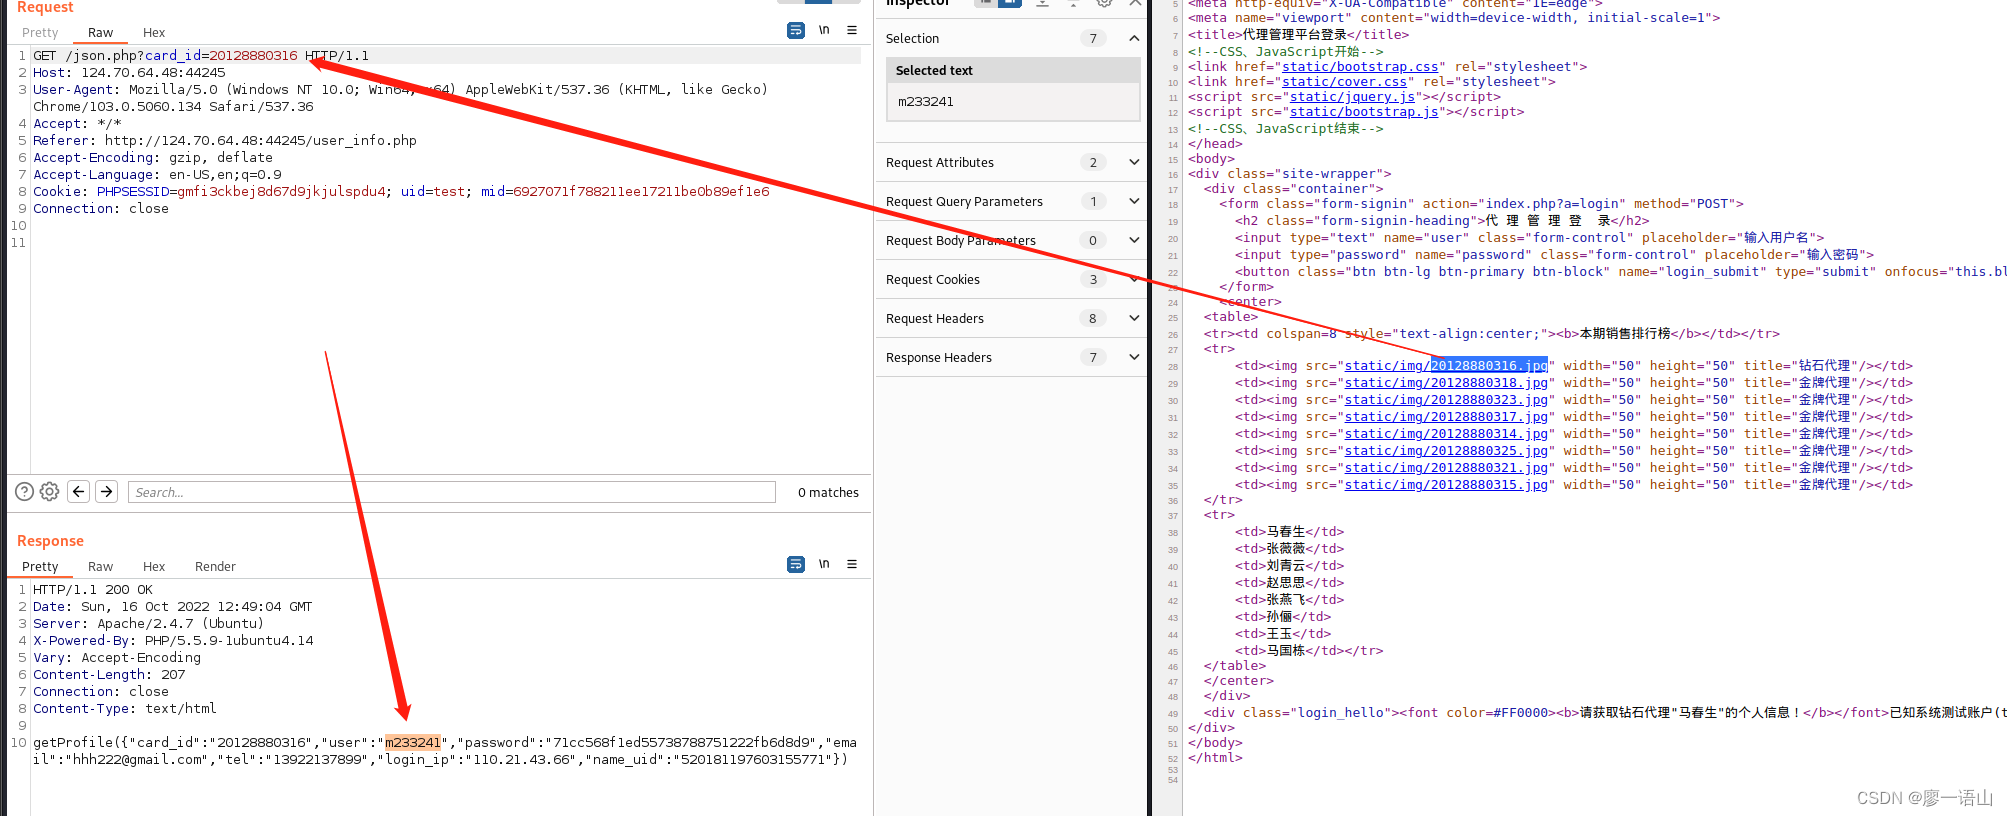The image size is (2007, 816).
Task: Expand Request Attributes section
Action: tap(1134, 162)
